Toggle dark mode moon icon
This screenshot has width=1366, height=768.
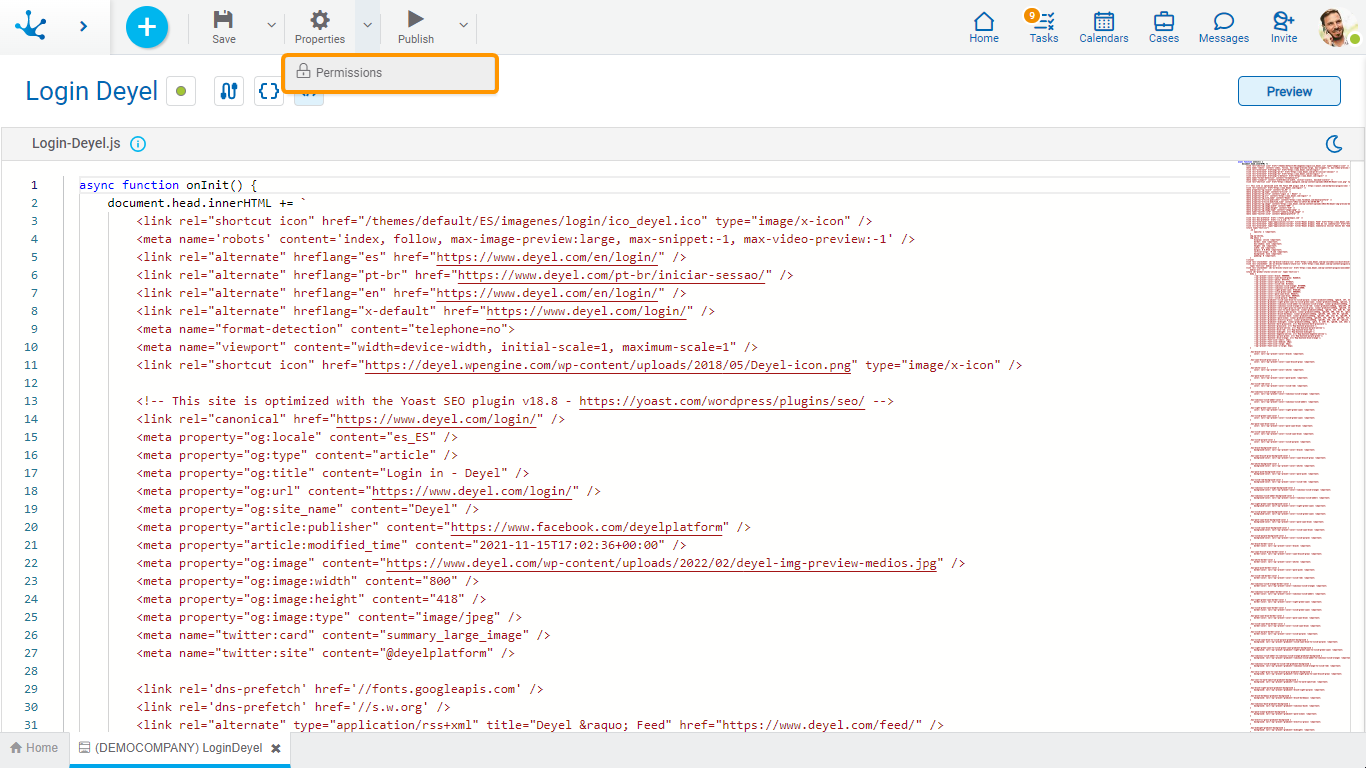point(1333,144)
